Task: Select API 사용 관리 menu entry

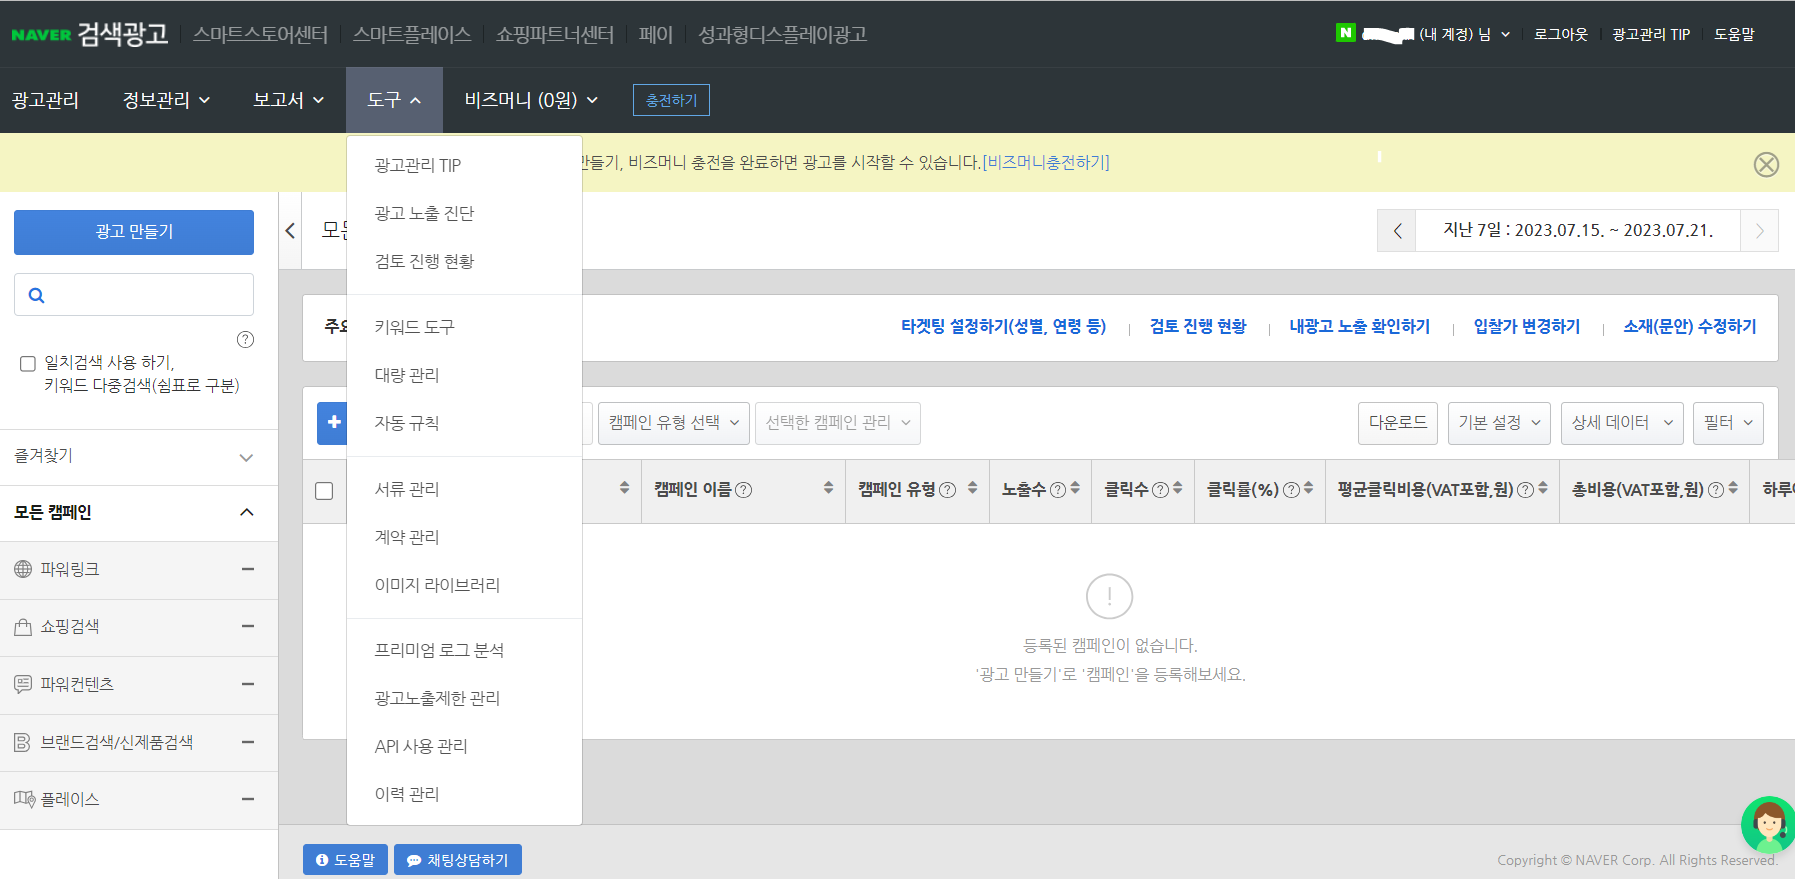Action: [421, 746]
